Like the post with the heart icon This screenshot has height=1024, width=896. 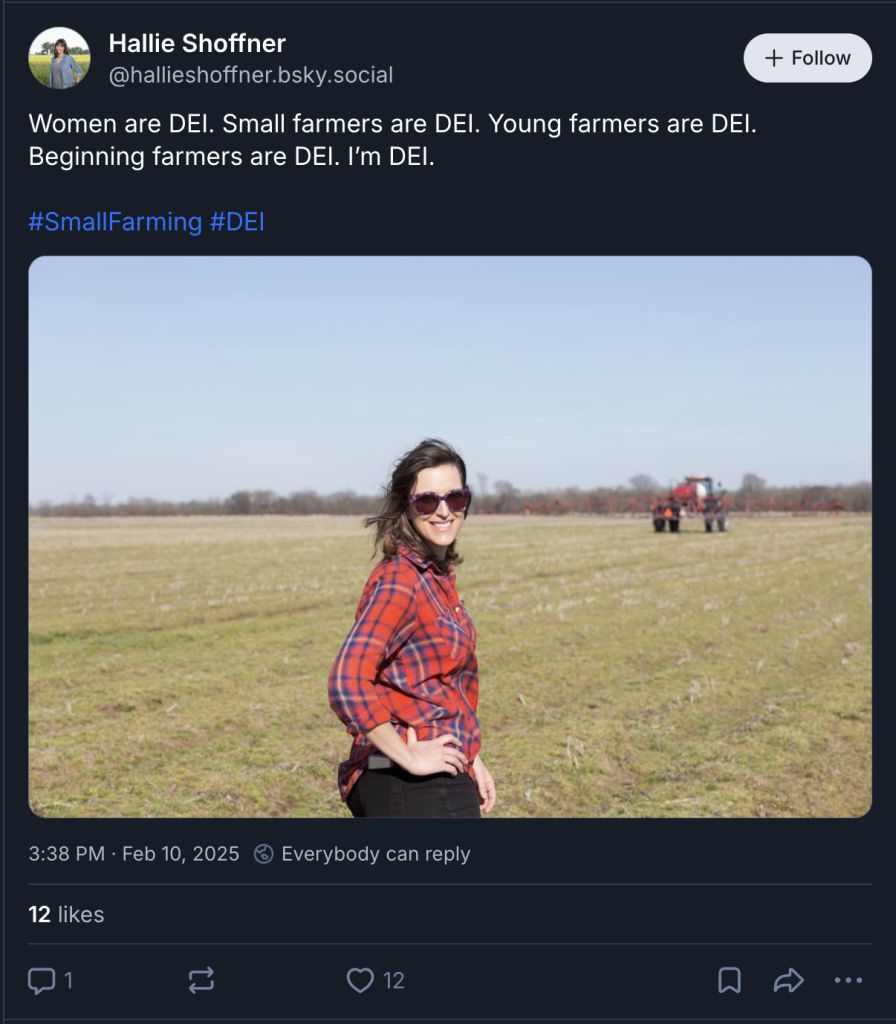click(360, 980)
